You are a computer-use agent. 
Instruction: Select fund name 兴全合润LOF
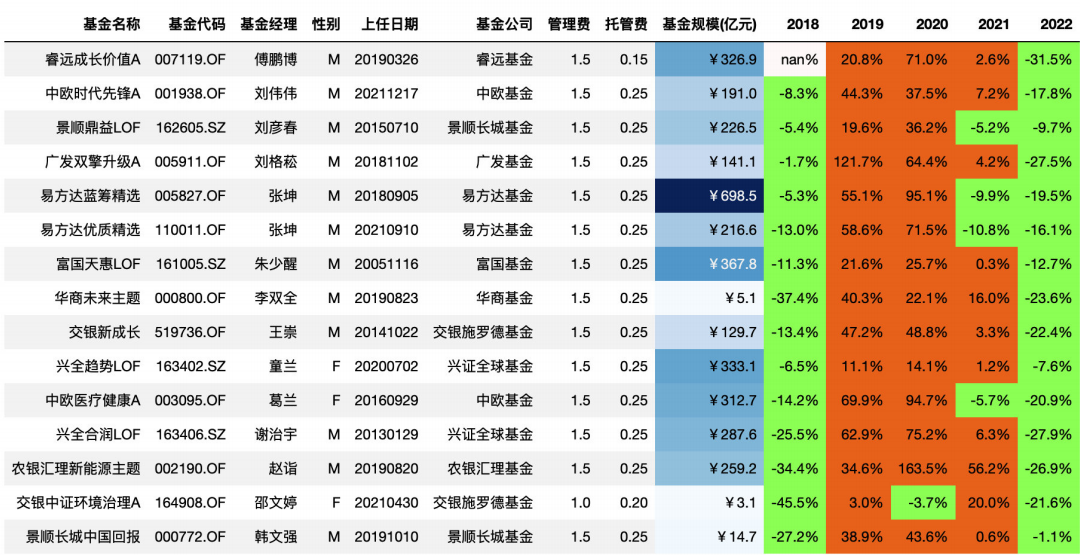[98, 434]
